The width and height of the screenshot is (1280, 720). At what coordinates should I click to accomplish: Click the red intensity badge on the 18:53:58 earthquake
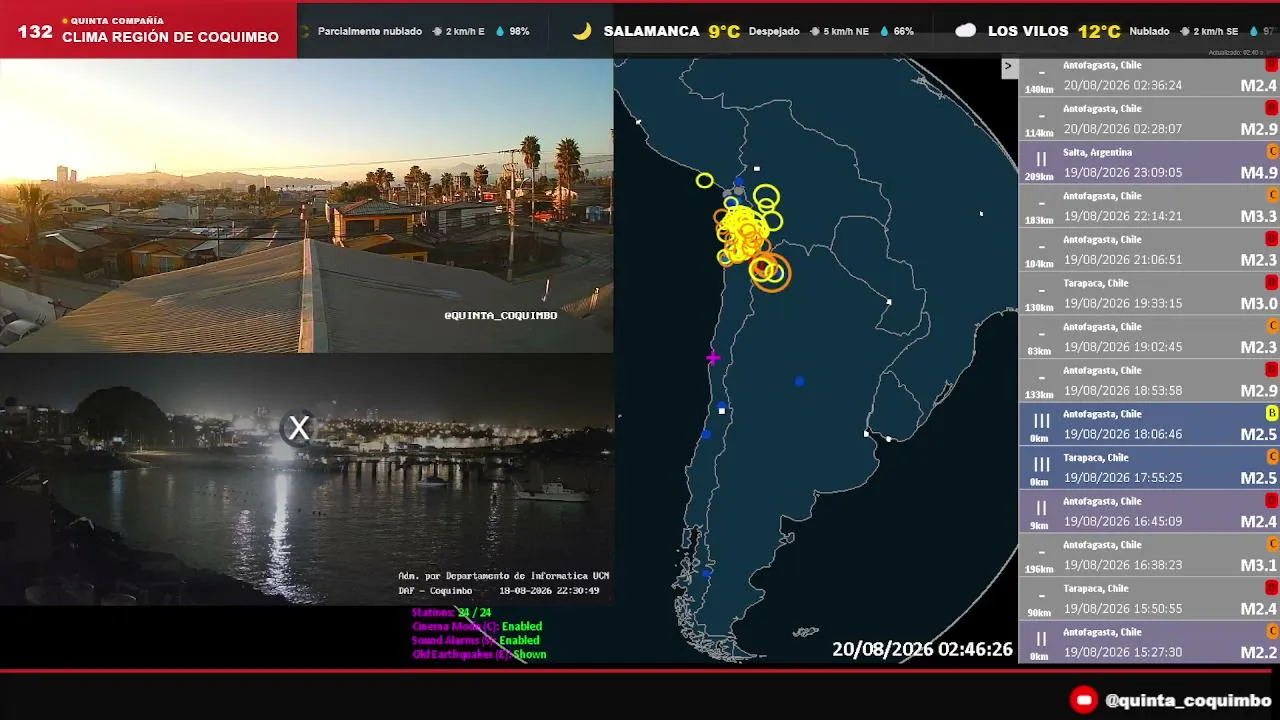click(1272, 370)
